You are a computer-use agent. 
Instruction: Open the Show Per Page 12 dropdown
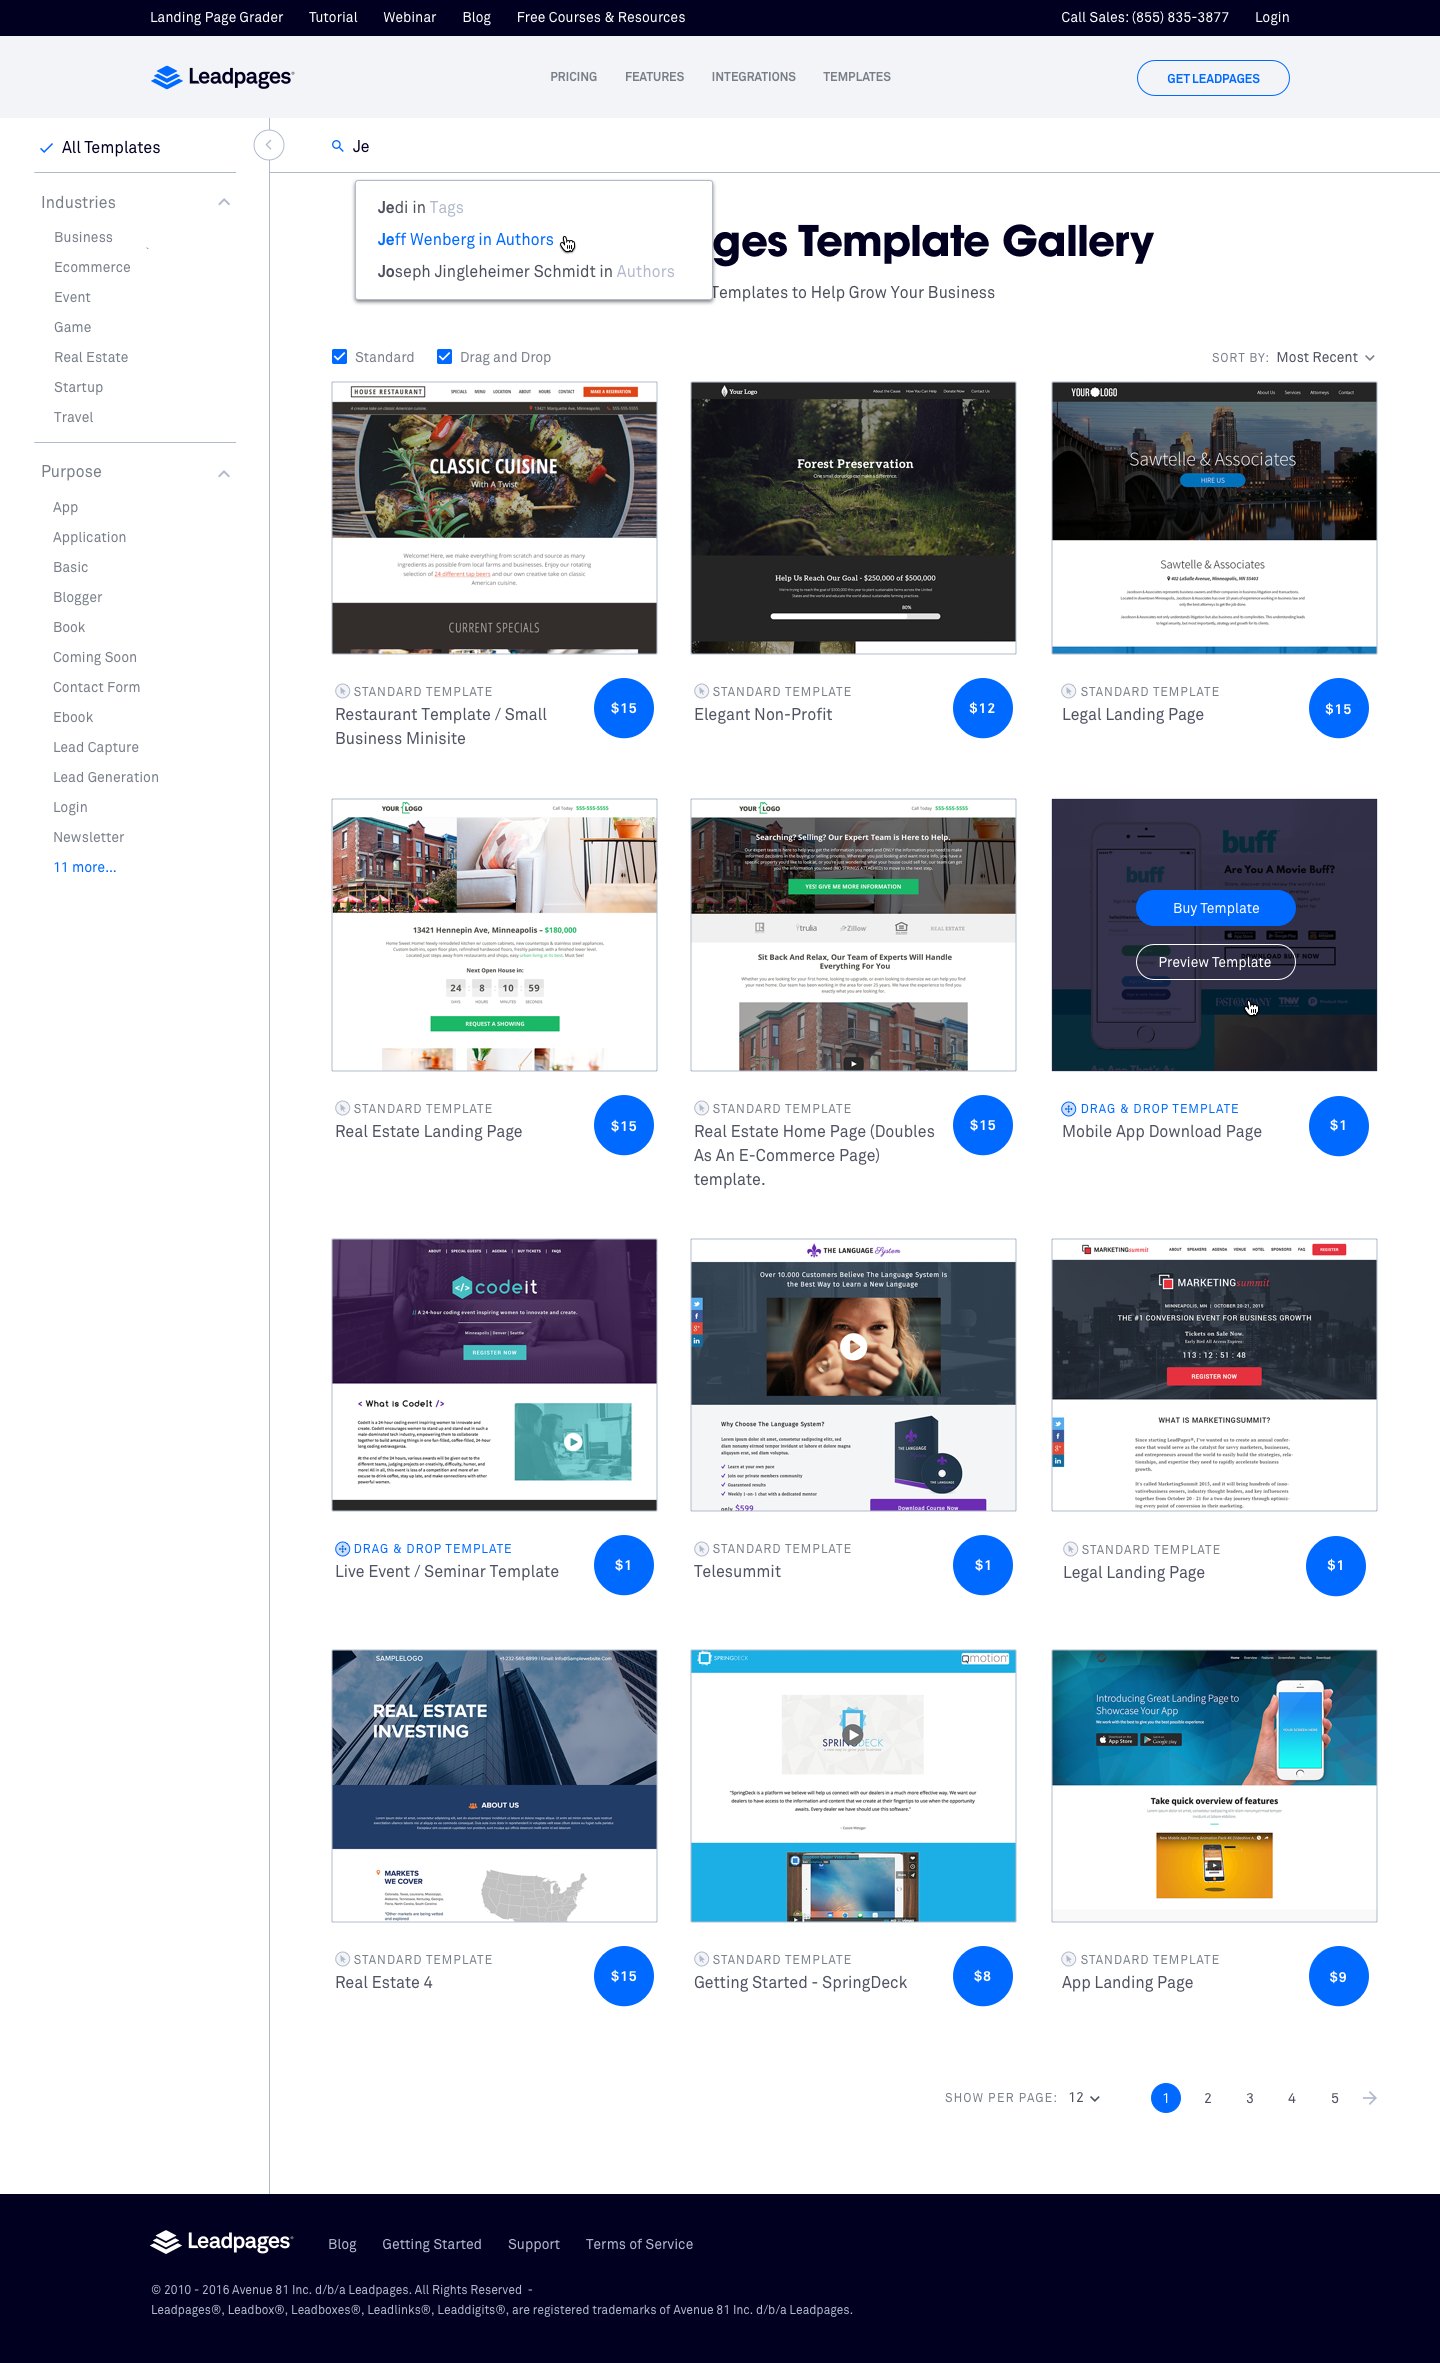coord(1084,2098)
